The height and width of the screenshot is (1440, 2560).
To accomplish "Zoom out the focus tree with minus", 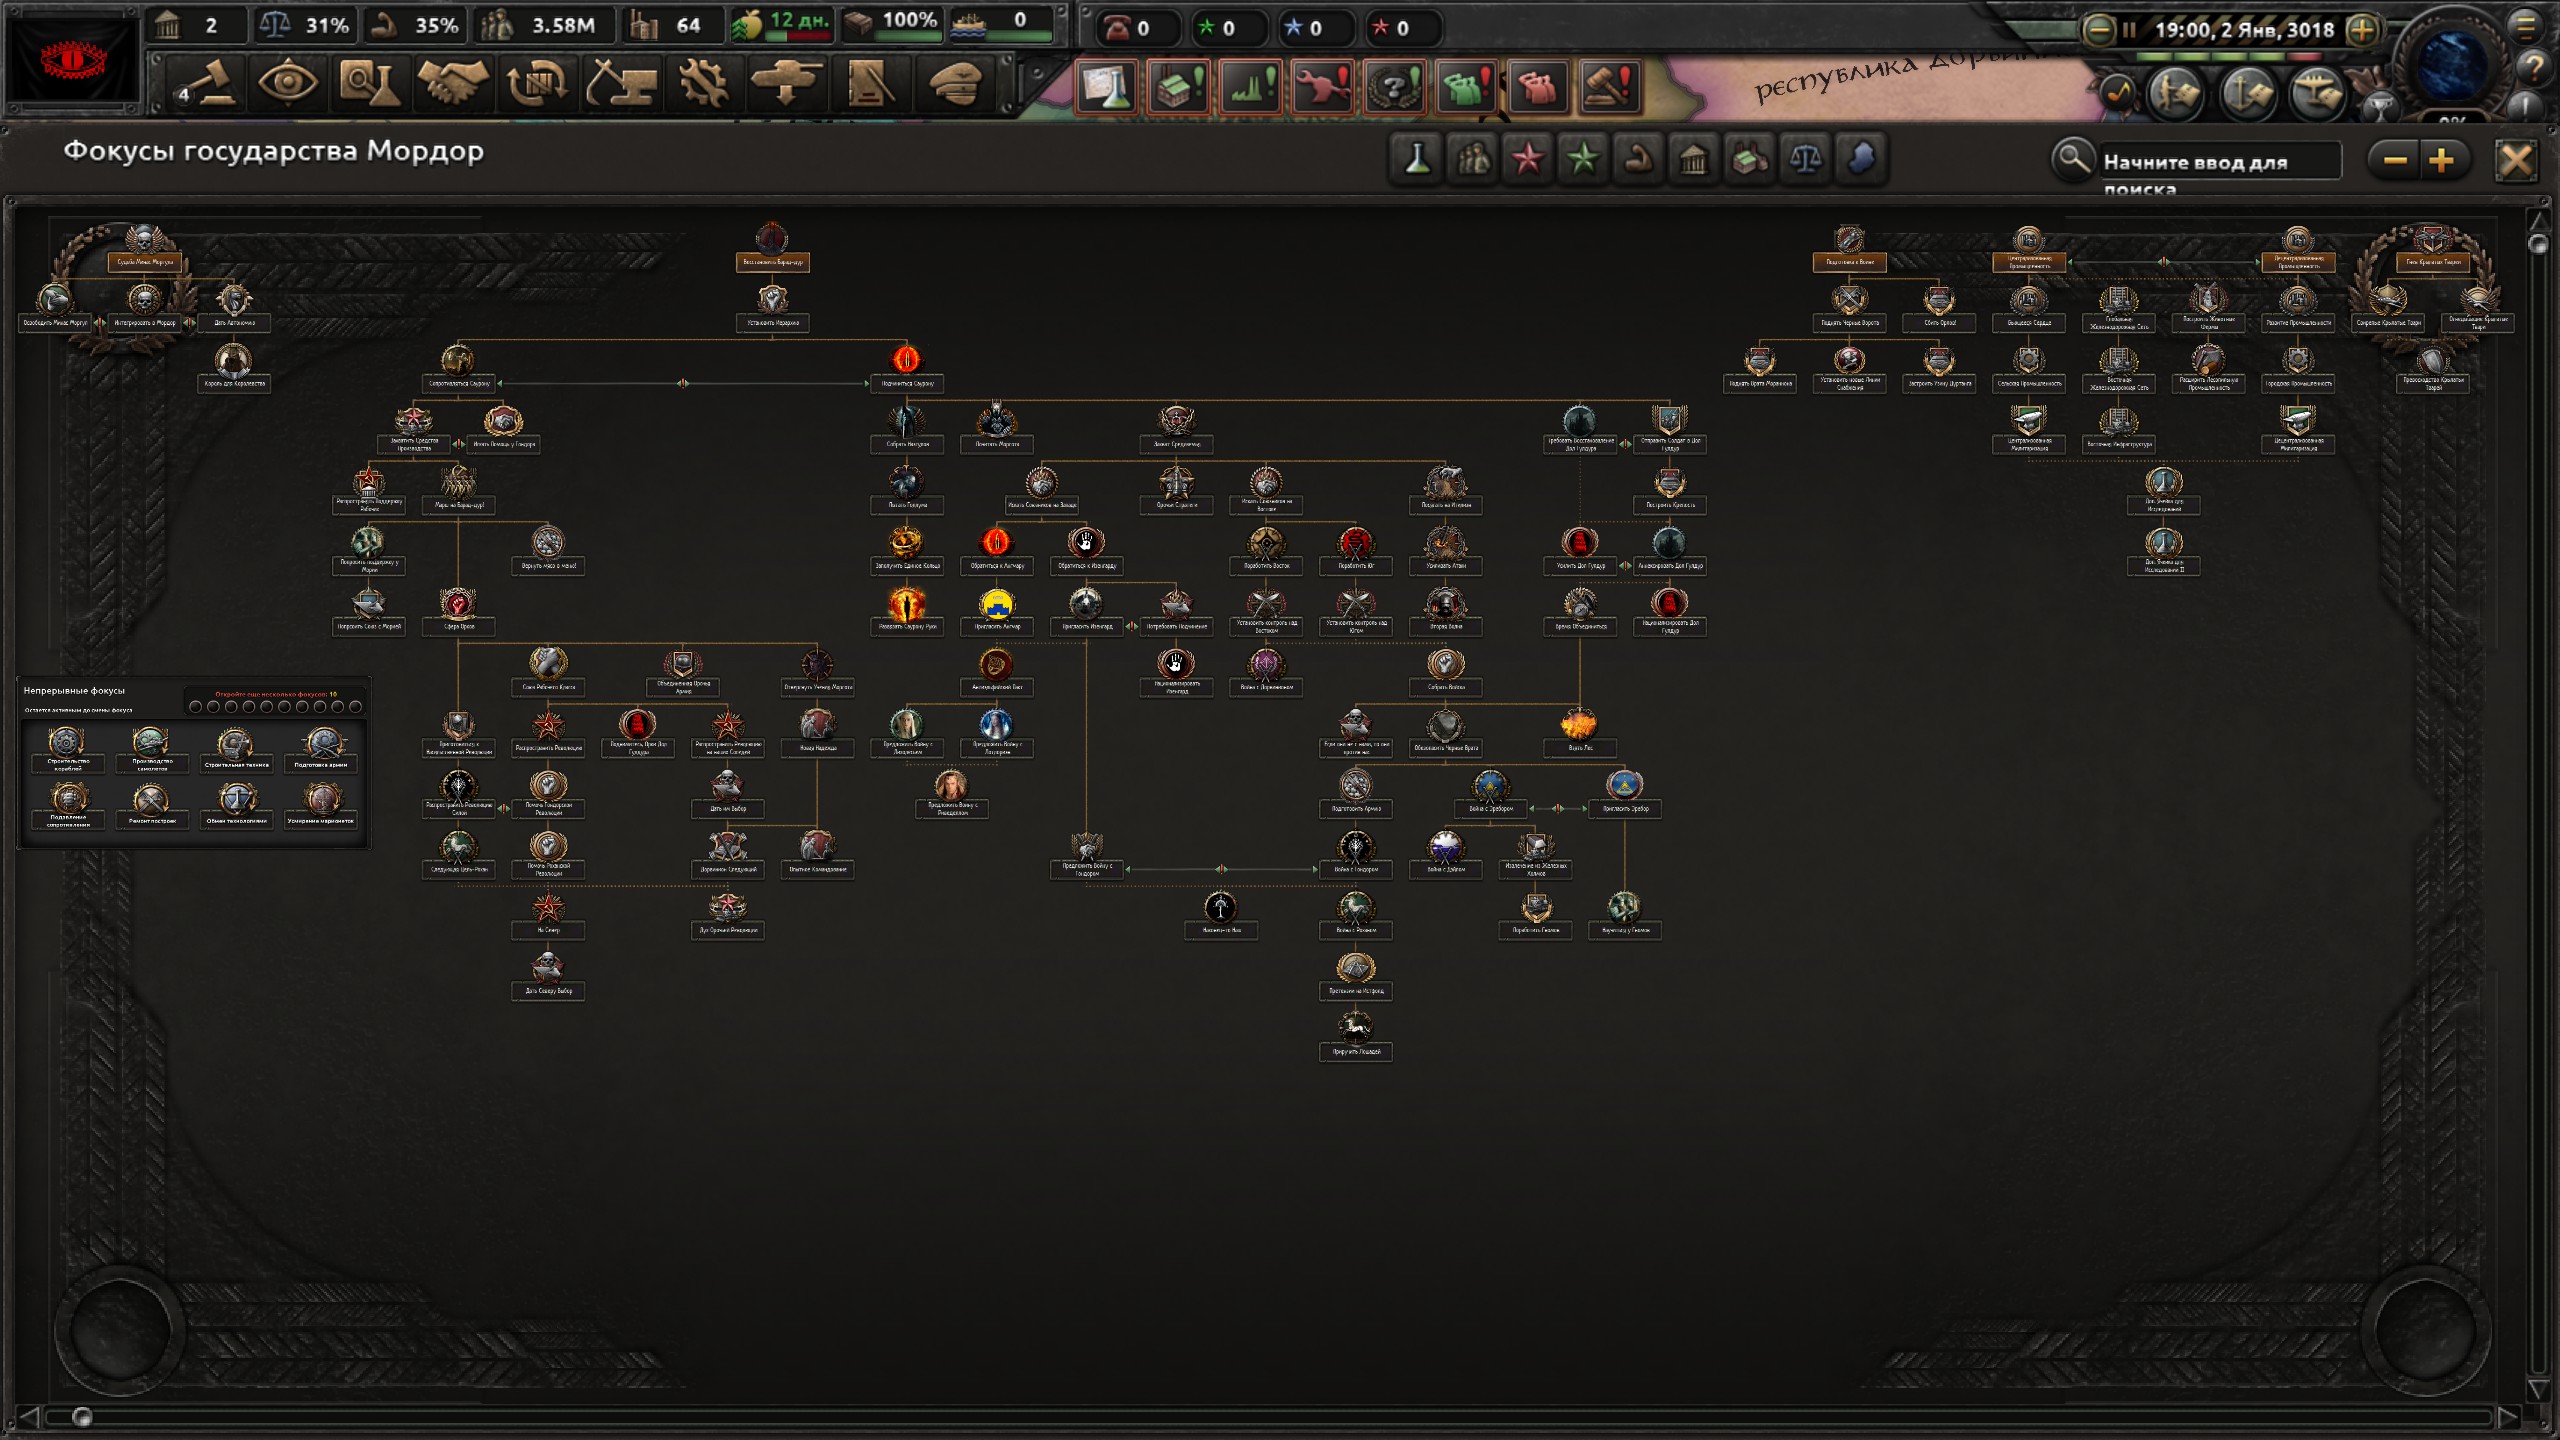I will [x=2395, y=160].
